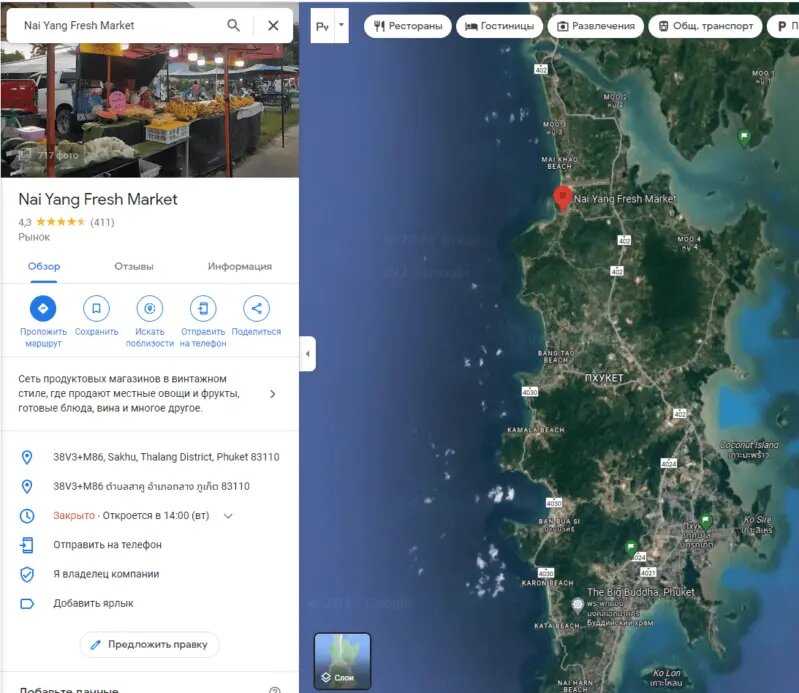
Task: Click the red Nai Yang Fresh Market map pin
Action: click(x=563, y=198)
